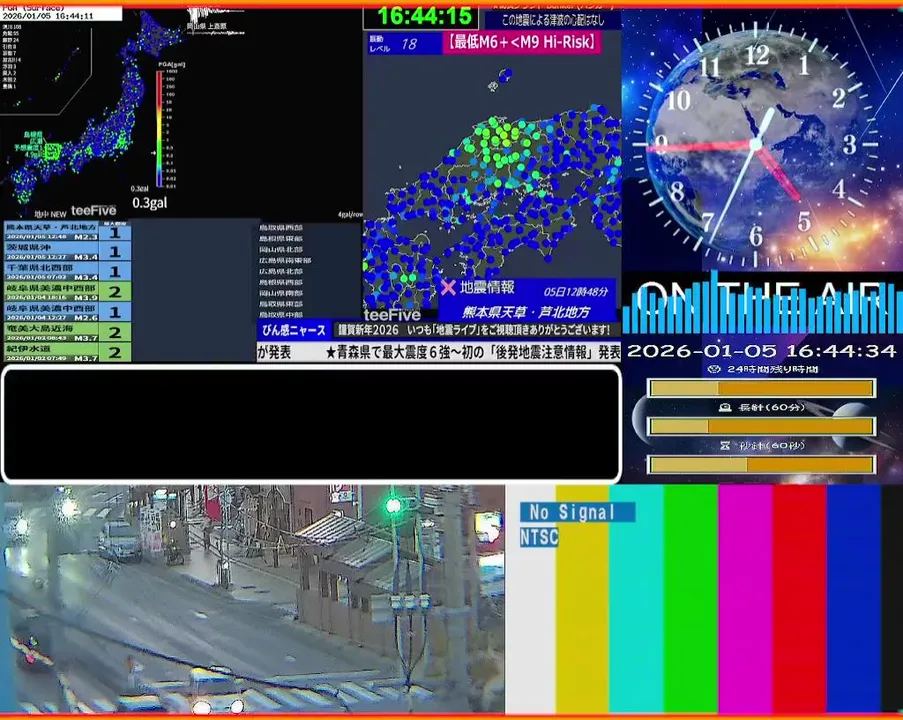Click the 0.3gal reading under the Japan map
The width and height of the screenshot is (903, 720).
point(150,203)
